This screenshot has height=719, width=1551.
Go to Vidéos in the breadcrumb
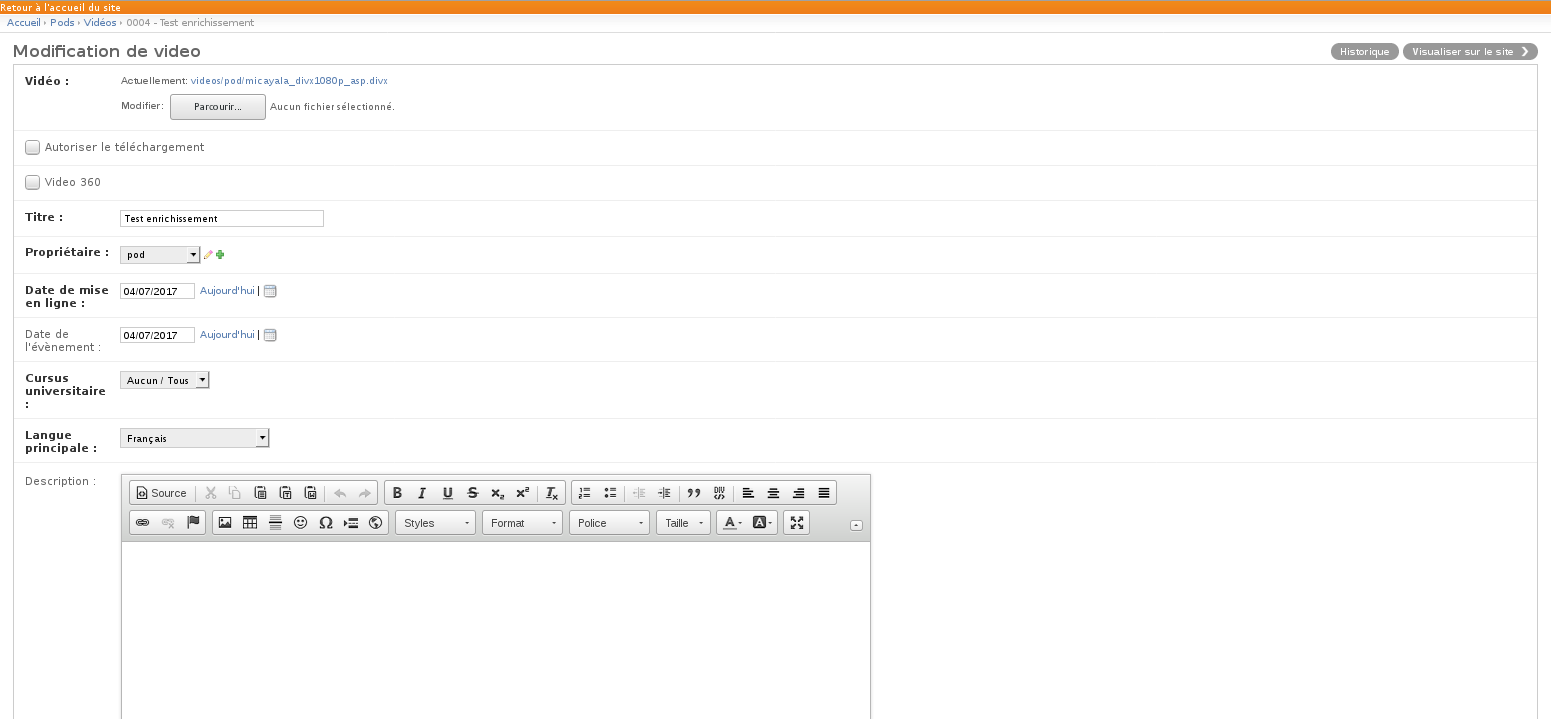[x=100, y=22]
